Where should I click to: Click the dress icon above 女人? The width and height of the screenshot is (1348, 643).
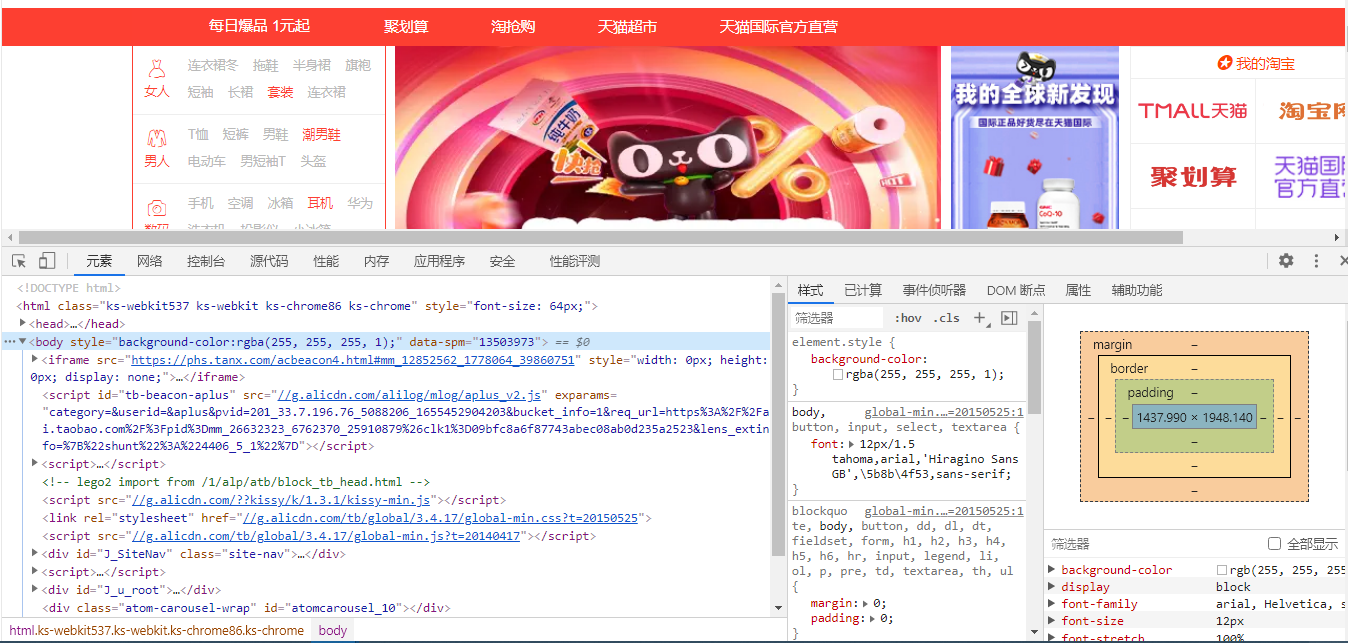pyautogui.click(x=156, y=68)
